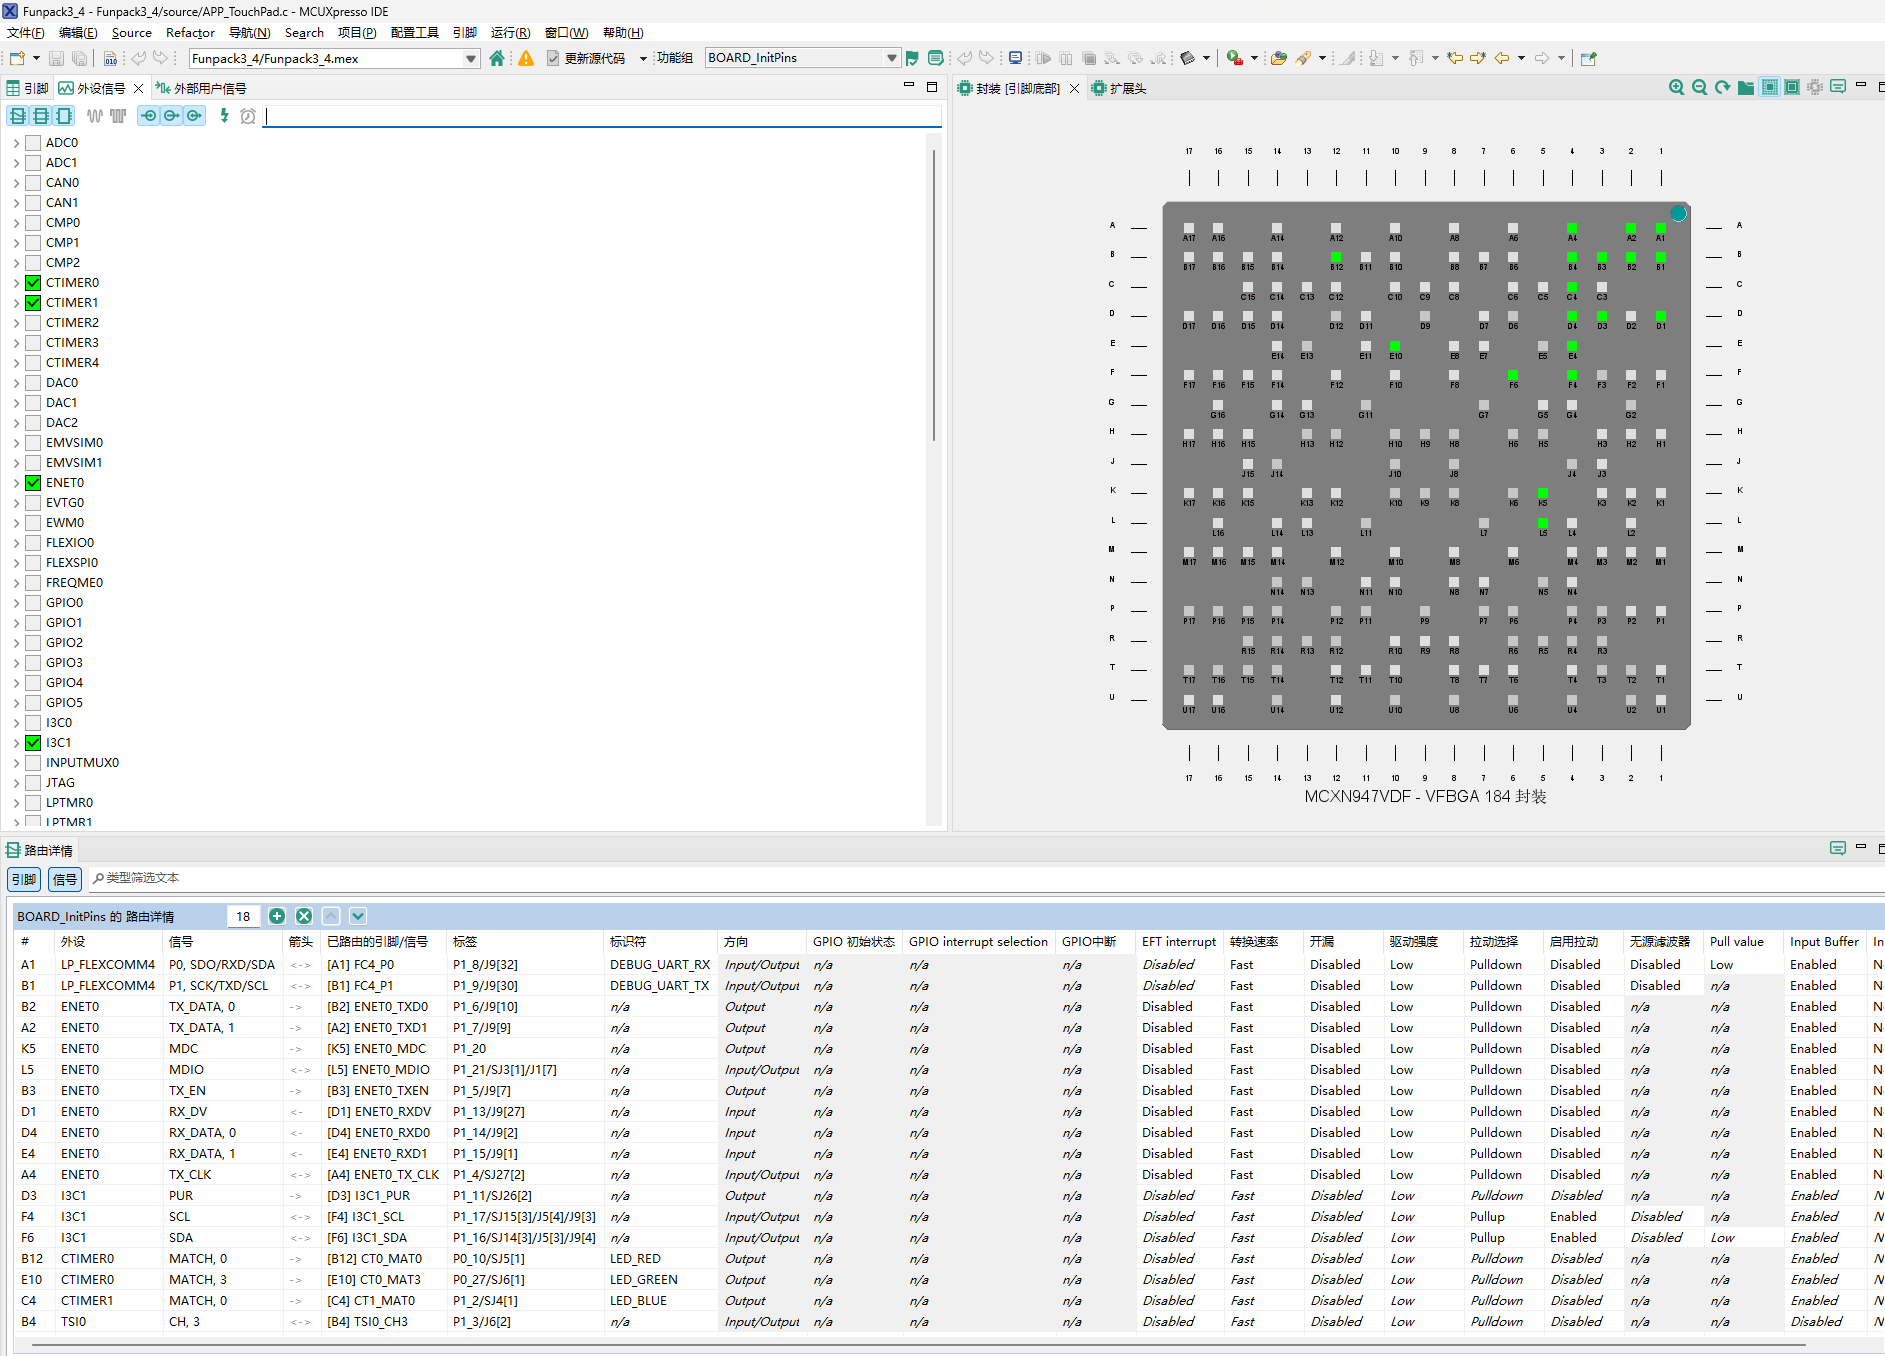The image size is (1885, 1356).
Task: Toggle the update source code checkbox (更新源代码)
Action: click(553, 58)
